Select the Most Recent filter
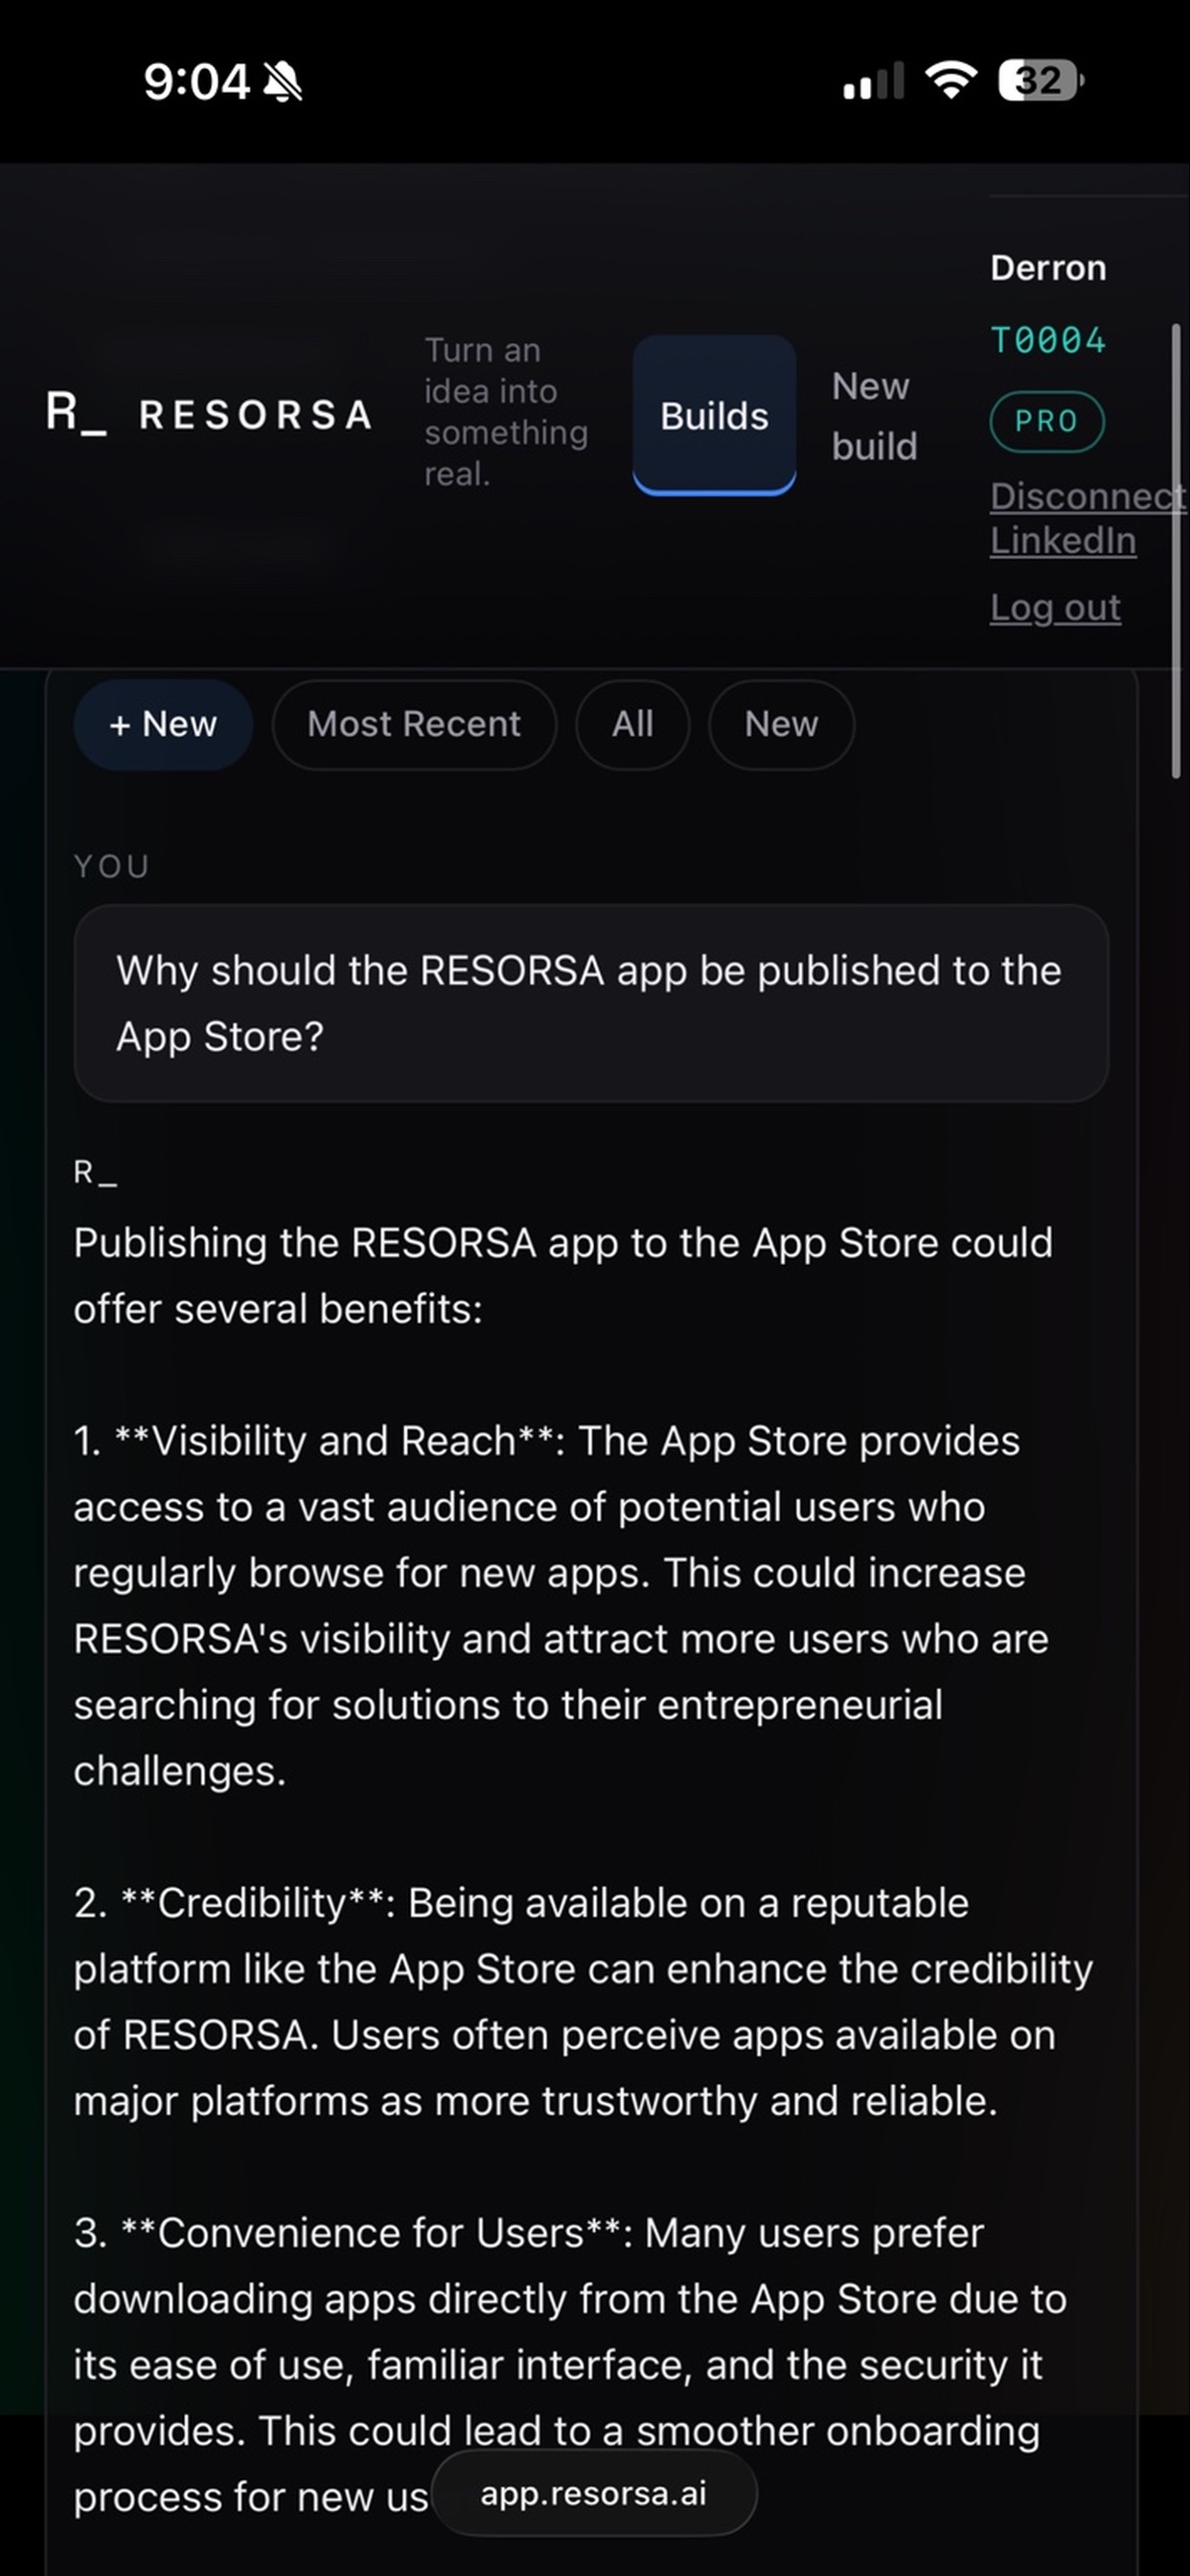Screen dimensions: 1190x2576 tap(414, 724)
